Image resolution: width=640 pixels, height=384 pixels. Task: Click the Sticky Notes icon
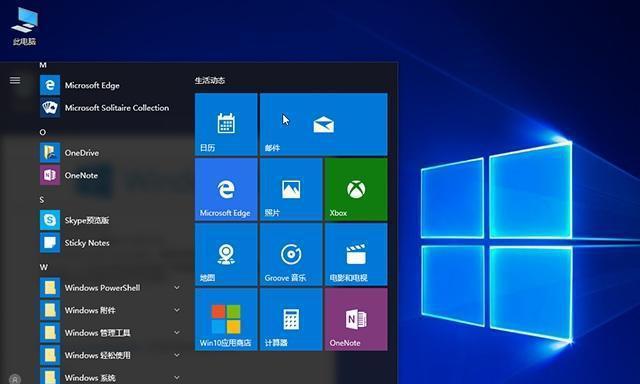(x=50, y=243)
